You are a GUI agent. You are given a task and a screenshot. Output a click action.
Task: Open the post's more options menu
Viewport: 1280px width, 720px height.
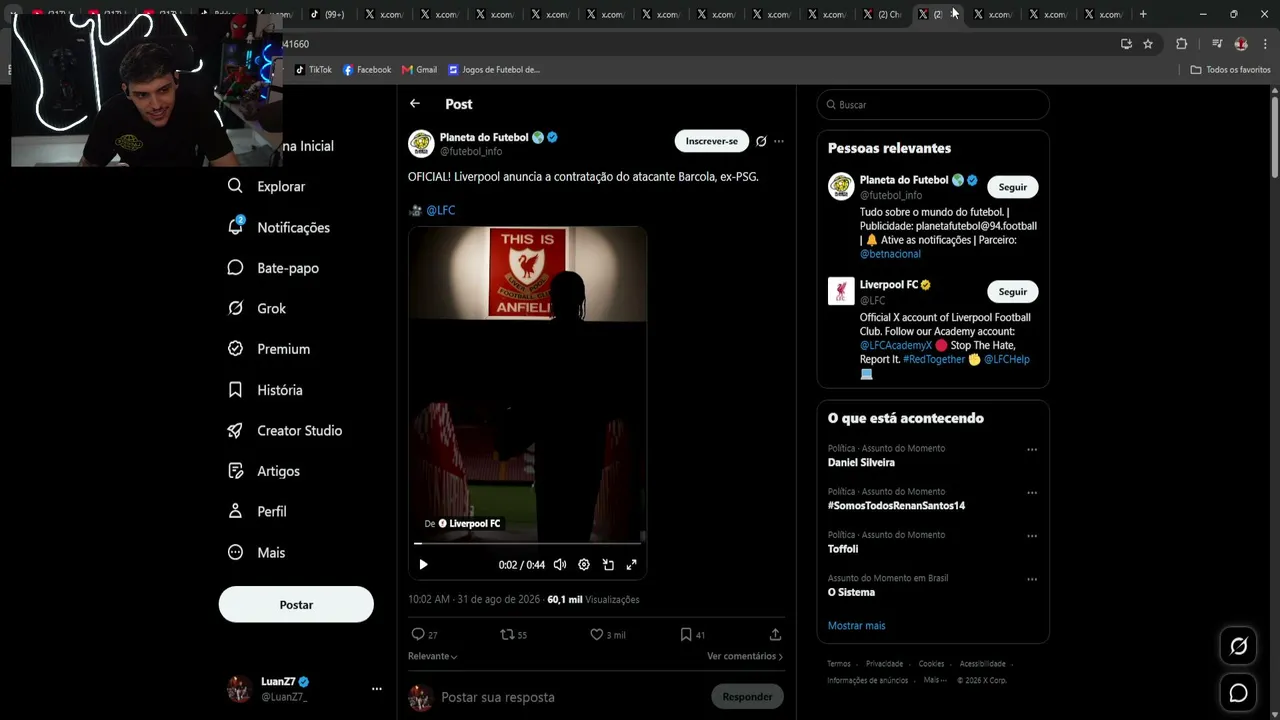pos(779,142)
